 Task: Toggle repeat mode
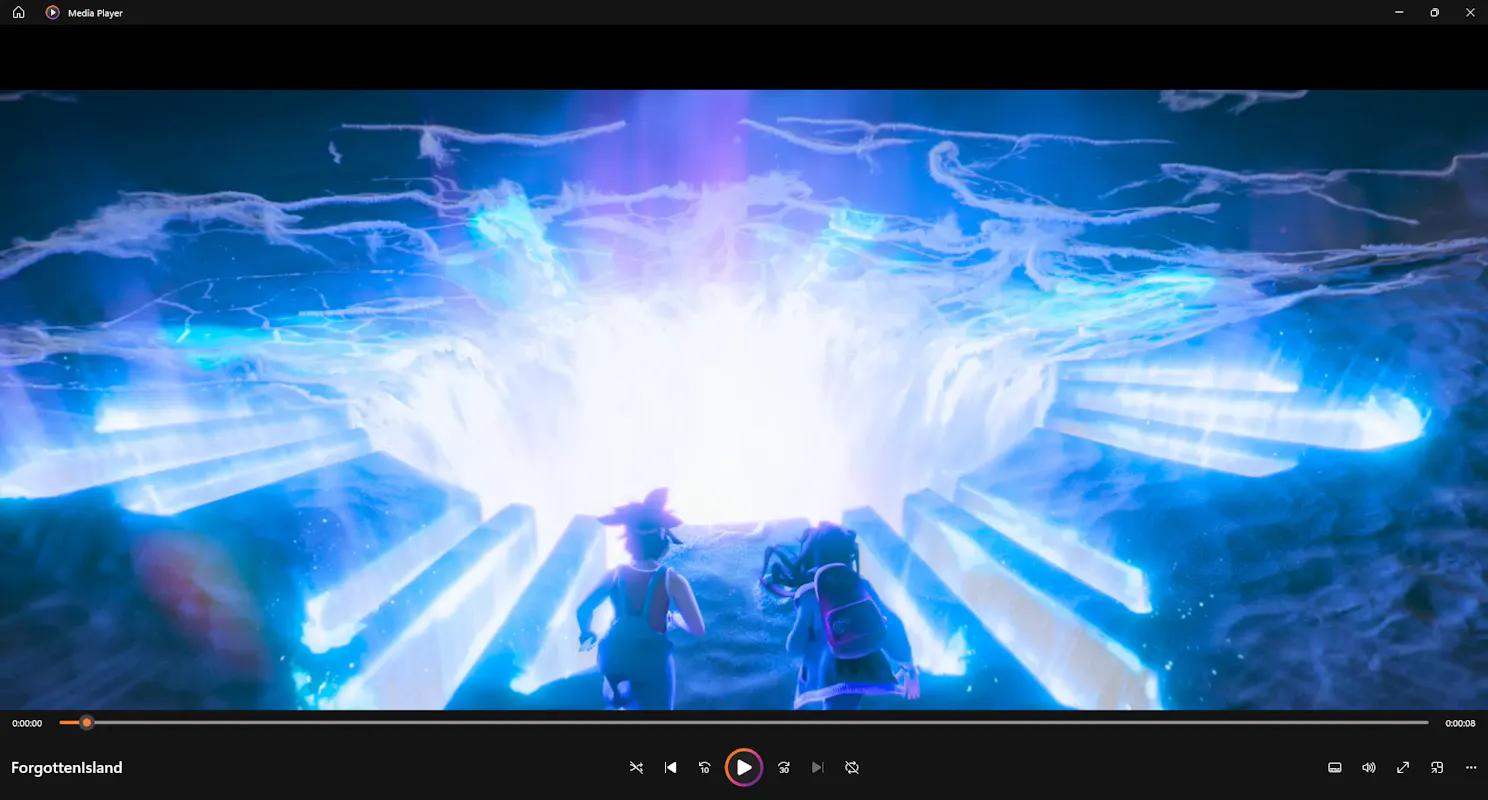852,768
